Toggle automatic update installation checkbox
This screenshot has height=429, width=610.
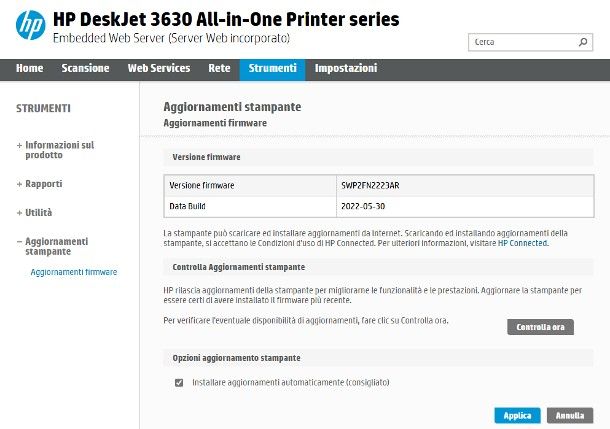click(179, 382)
